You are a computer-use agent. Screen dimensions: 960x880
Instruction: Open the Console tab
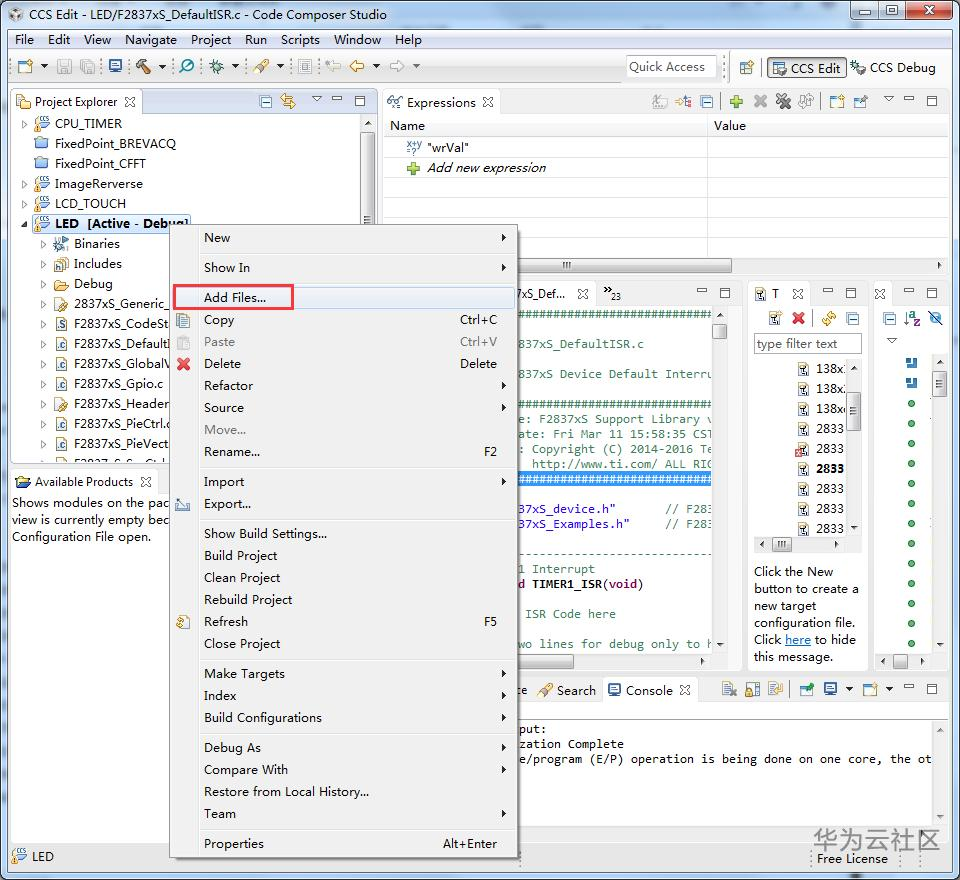[648, 690]
